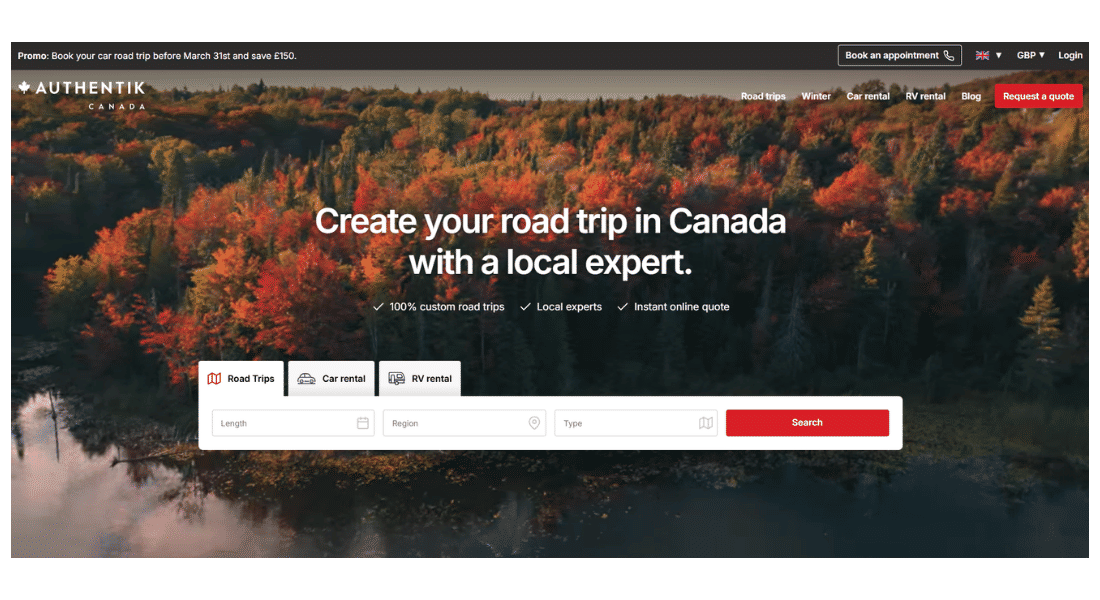Switch to the RV rental search tab
1100x600 pixels.
(420, 379)
